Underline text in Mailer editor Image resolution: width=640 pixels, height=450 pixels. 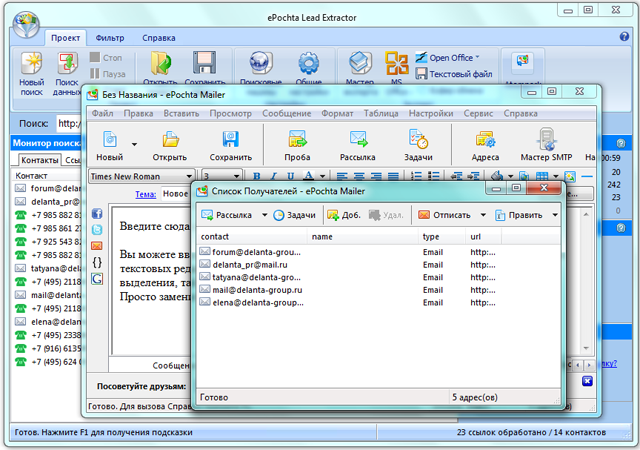click(290, 176)
